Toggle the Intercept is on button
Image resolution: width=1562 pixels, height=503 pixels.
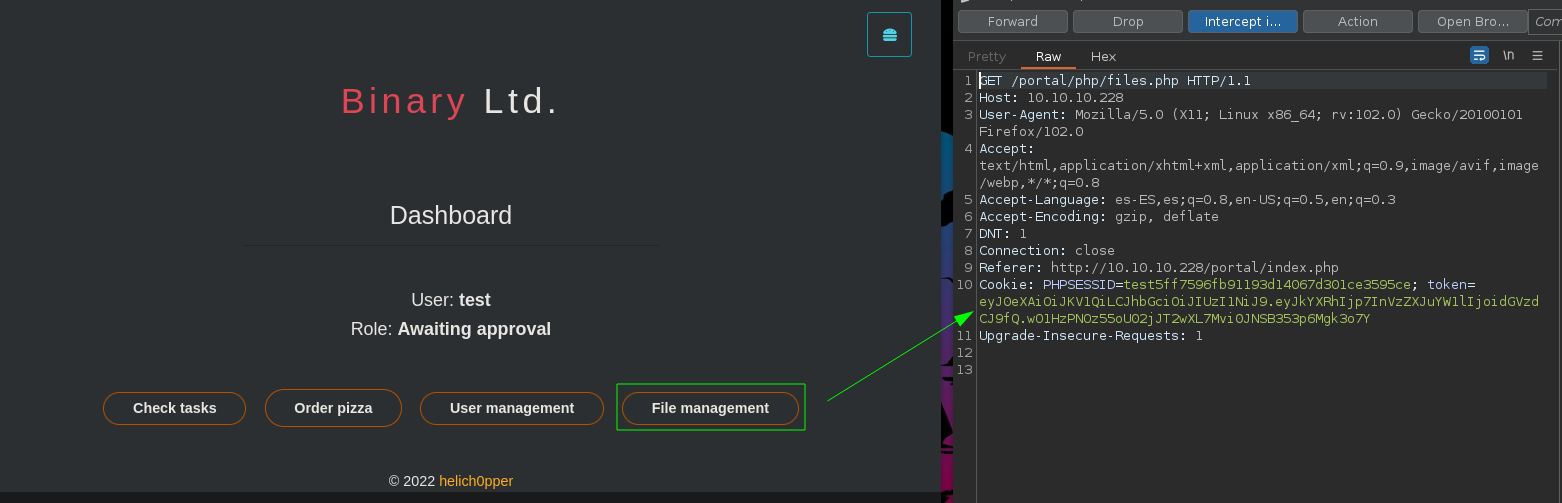[x=1243, y=21]
